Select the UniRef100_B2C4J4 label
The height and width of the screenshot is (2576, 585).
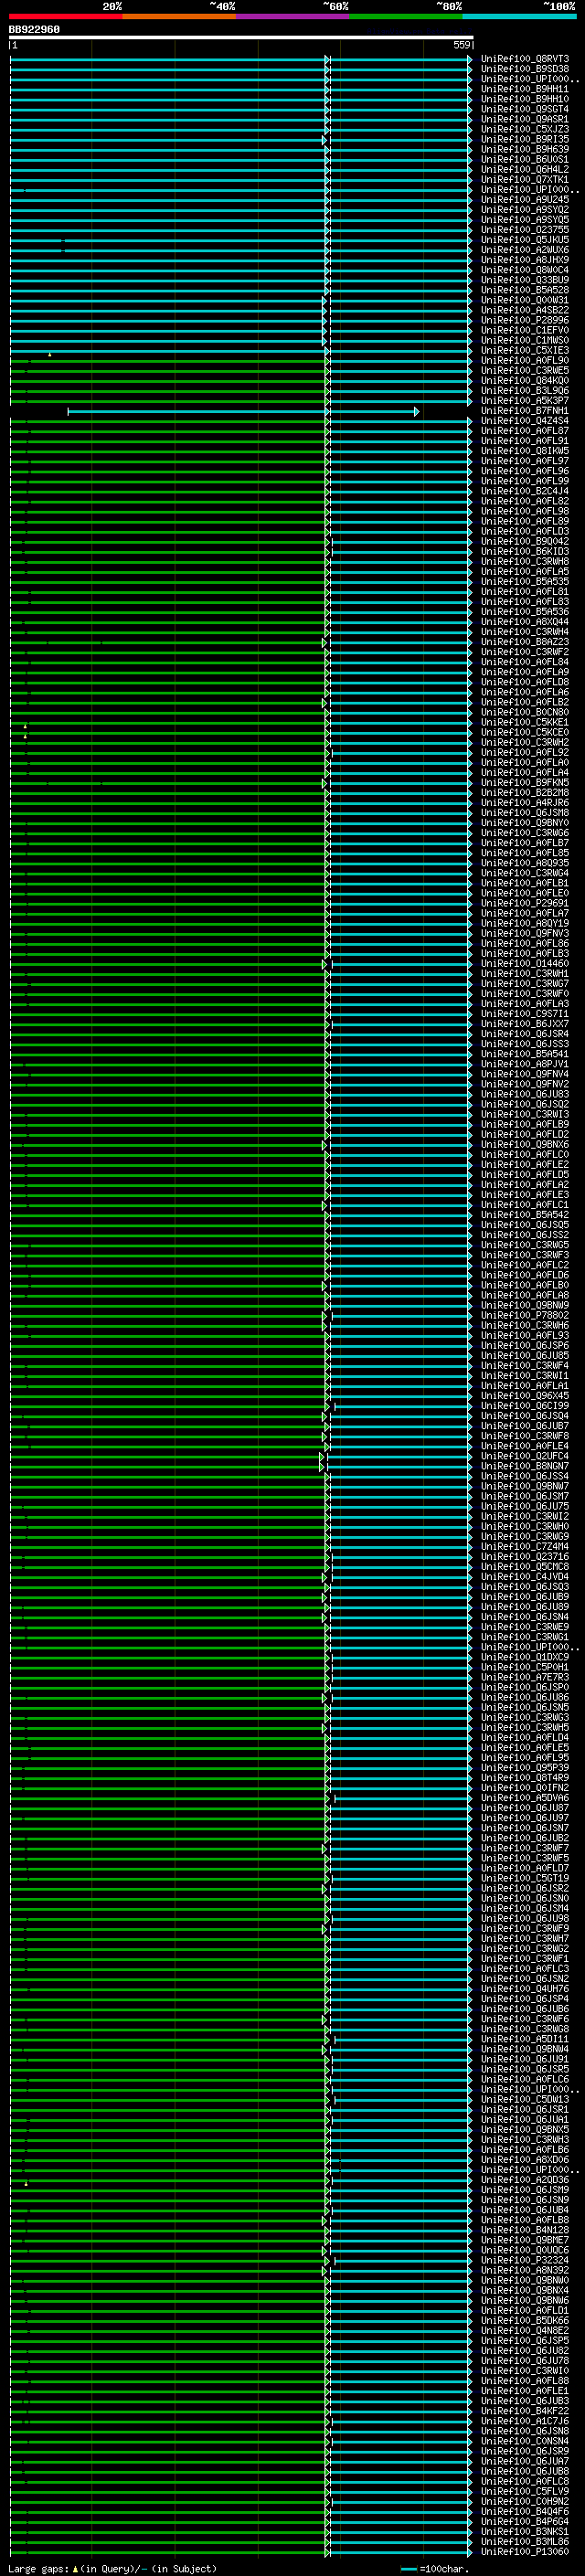pyautogui.click(x=524, y=491)
